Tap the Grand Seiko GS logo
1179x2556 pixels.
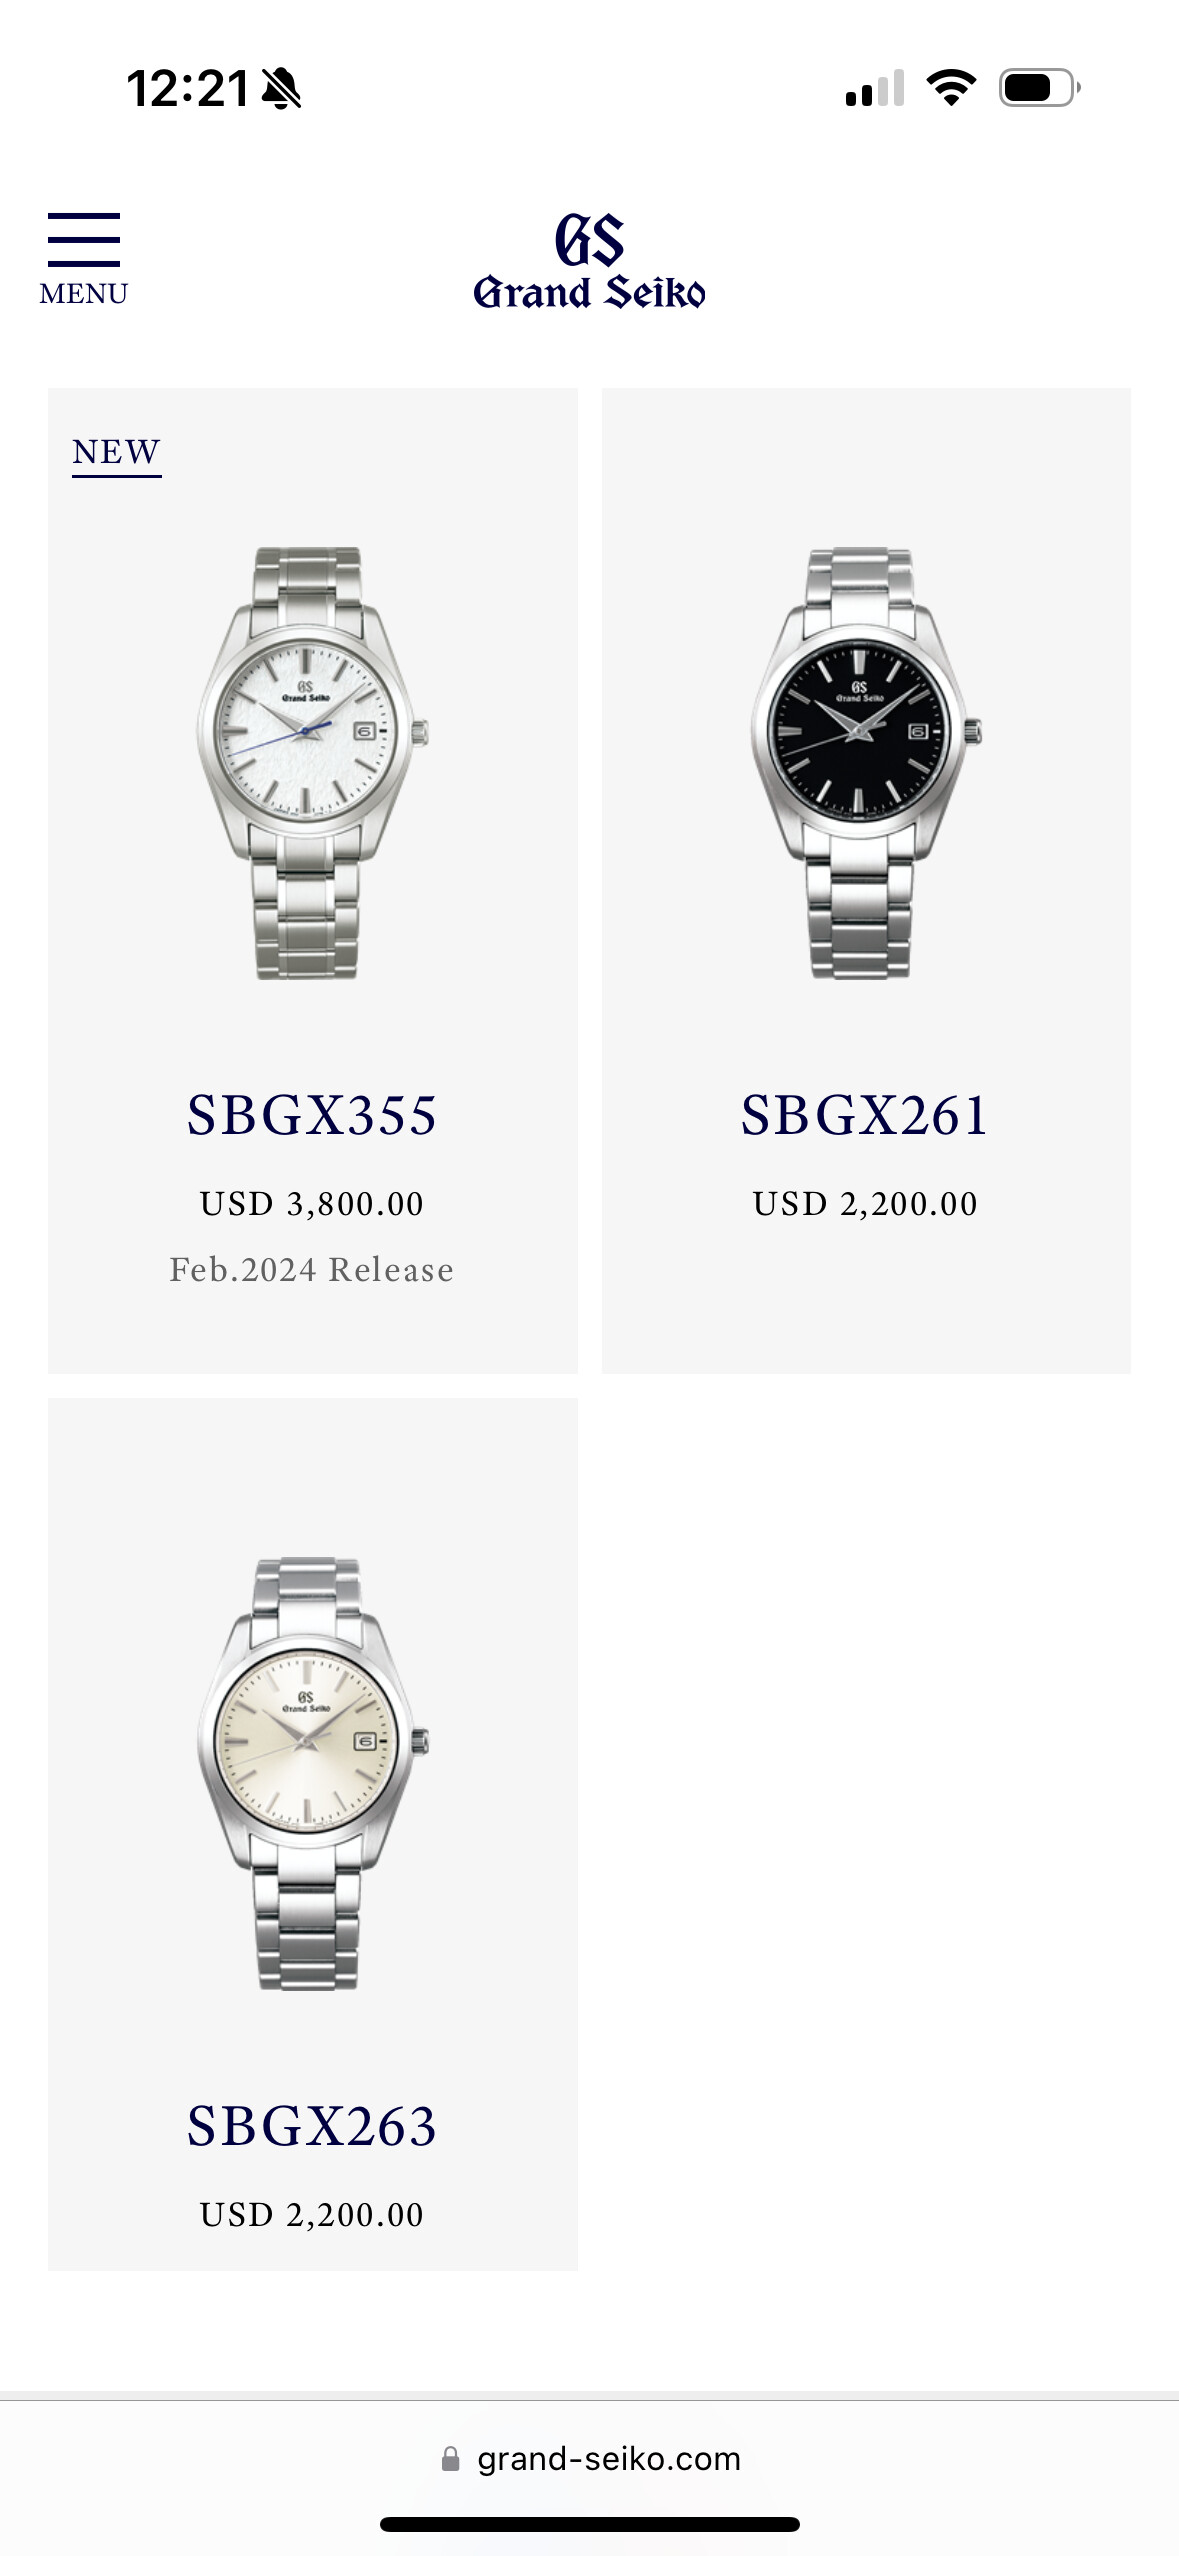pos(589,261)
